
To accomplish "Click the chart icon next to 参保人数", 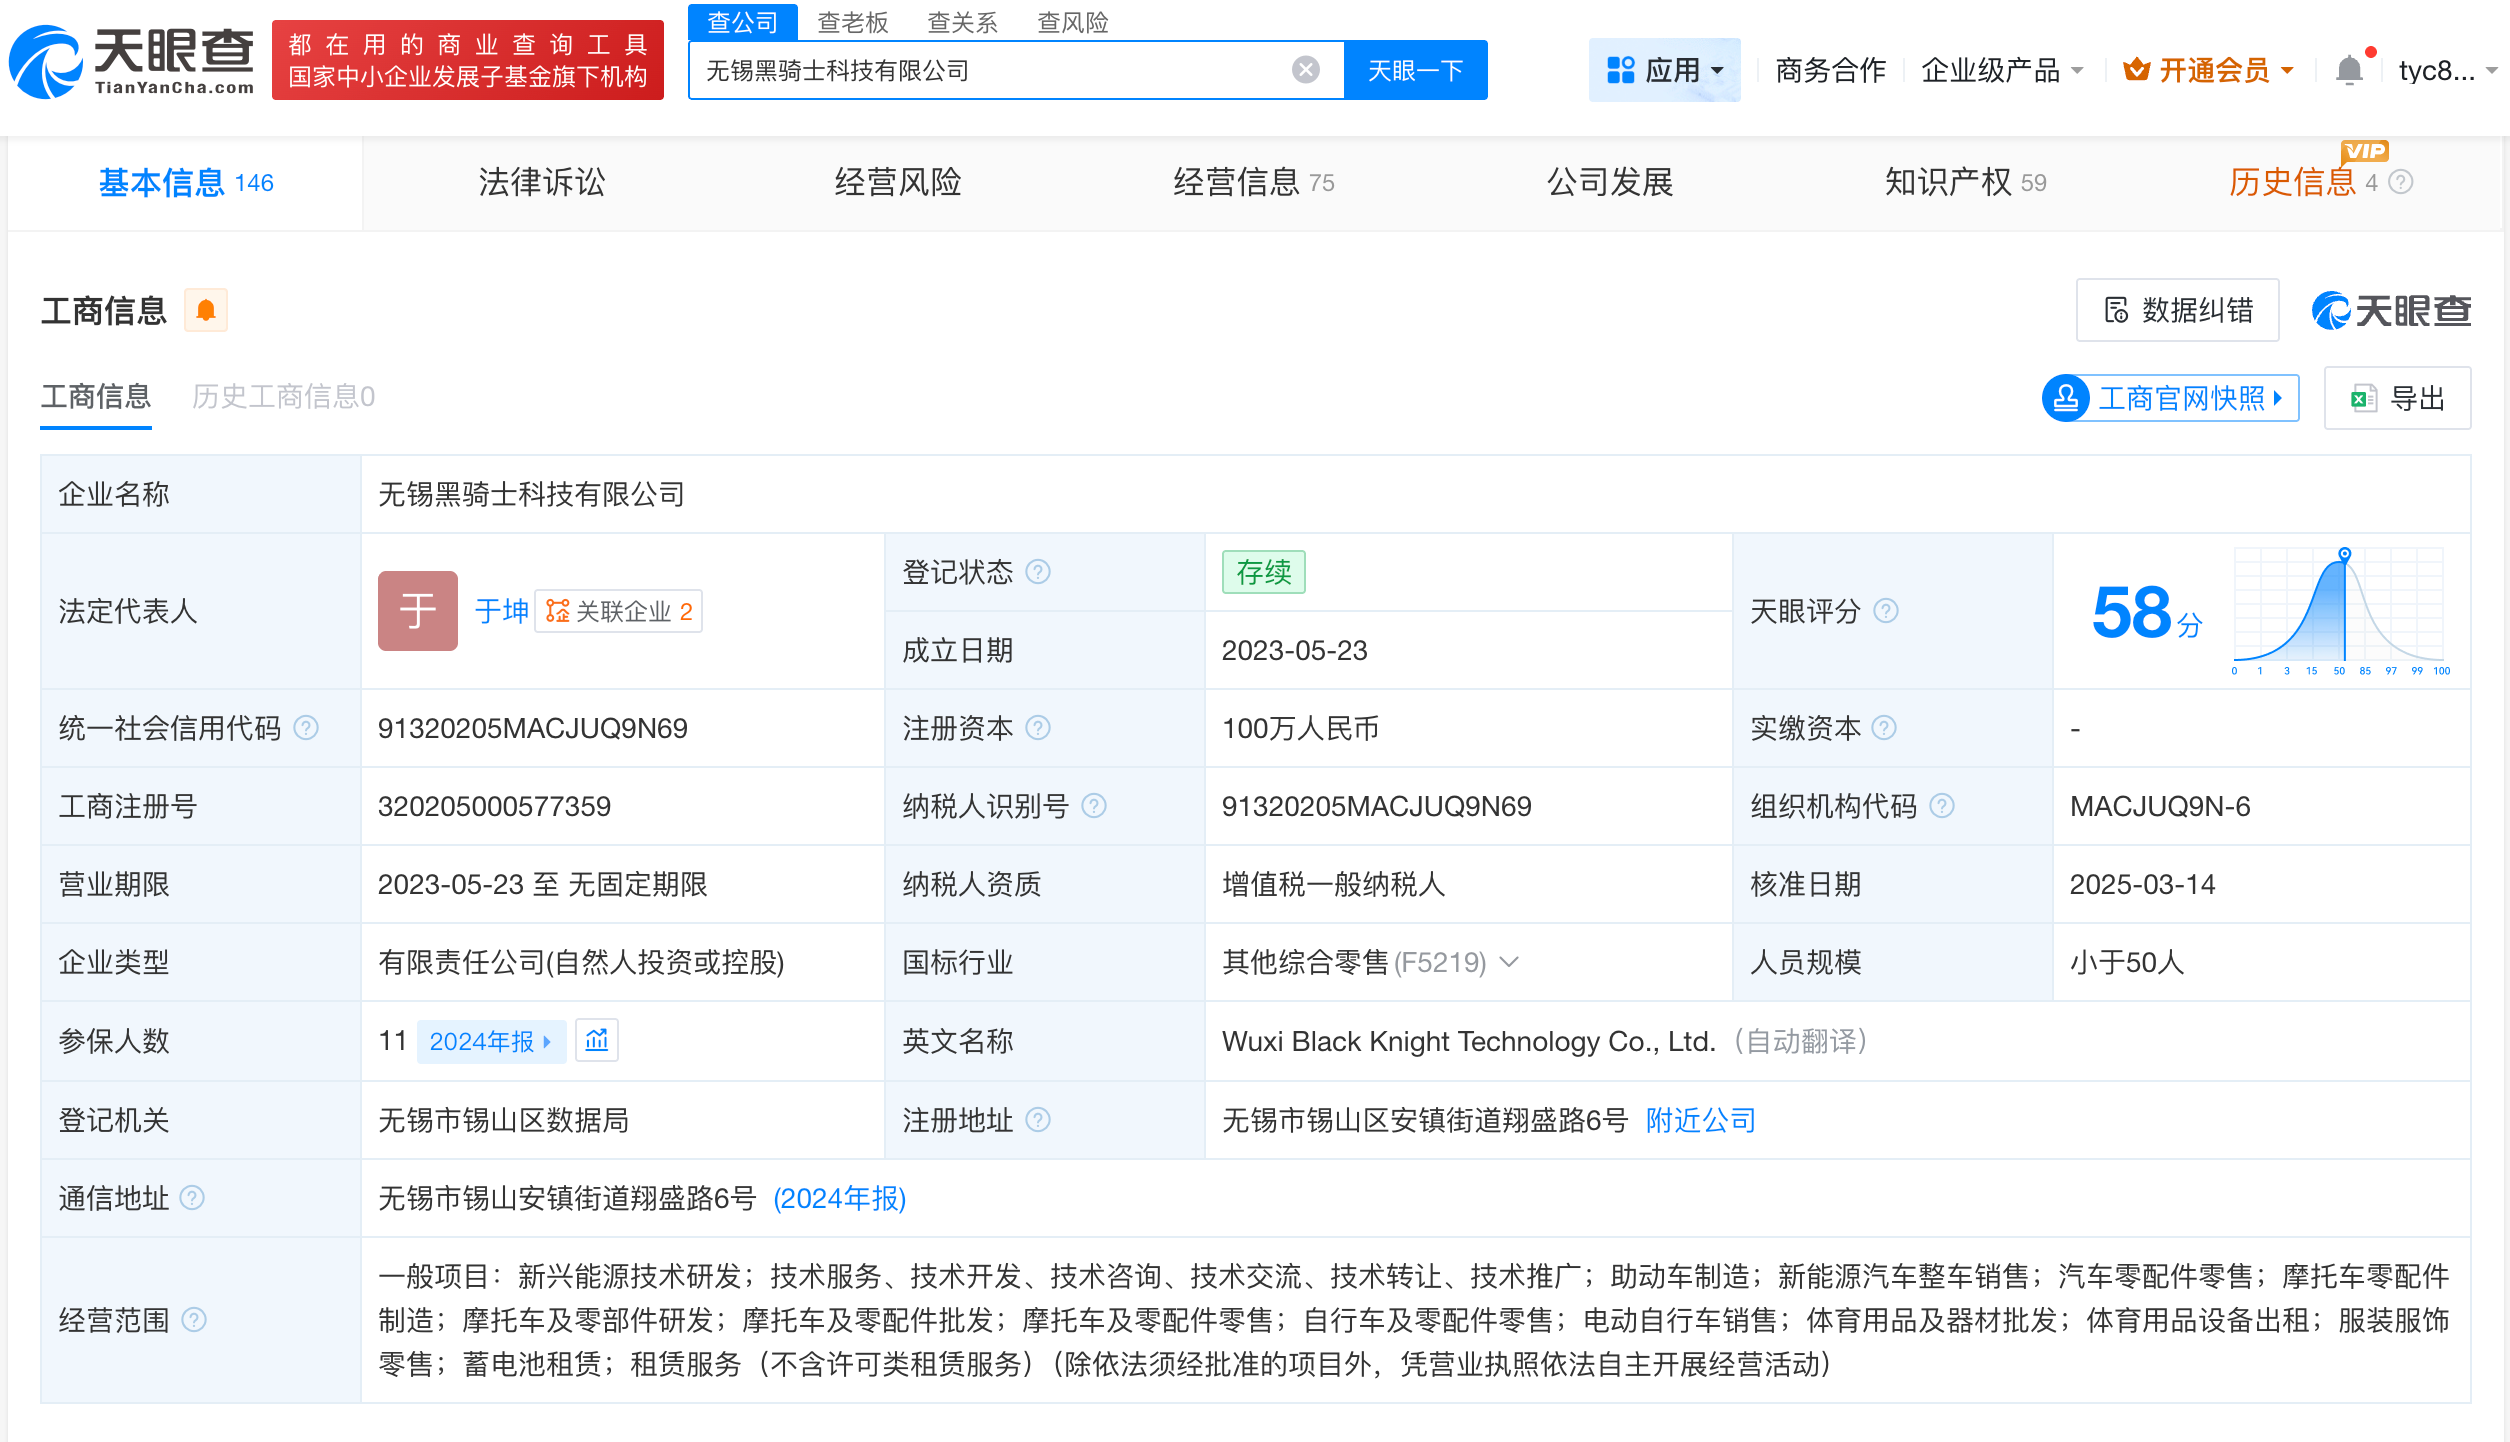I will click(597, 1041).
